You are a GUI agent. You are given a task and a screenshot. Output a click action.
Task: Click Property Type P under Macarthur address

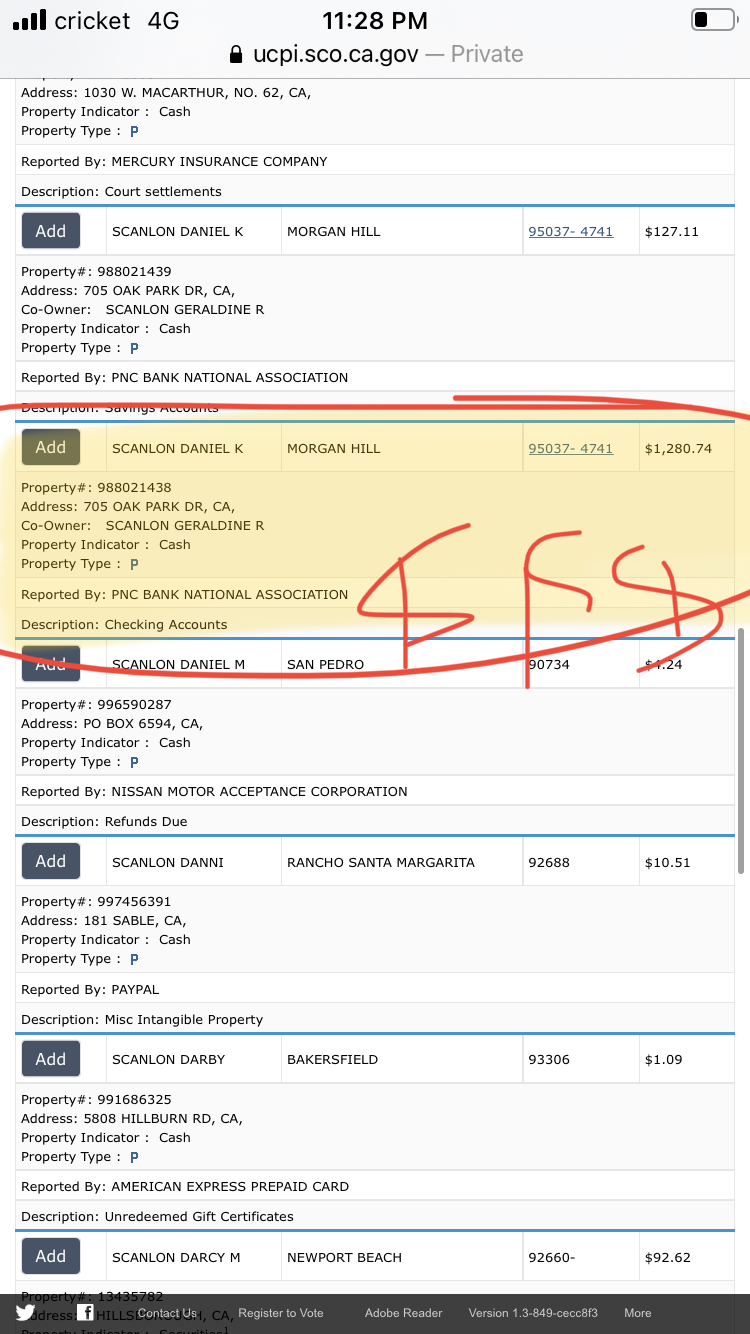click(x=134, y=131)
